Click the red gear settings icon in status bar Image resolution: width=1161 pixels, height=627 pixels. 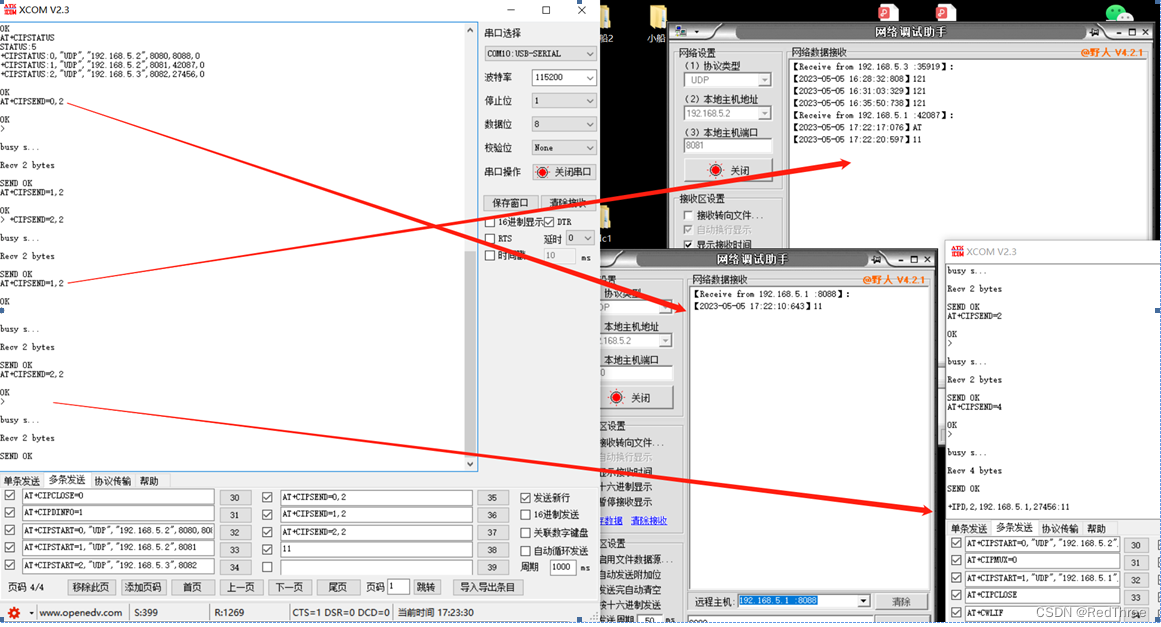tap(13, 613)
